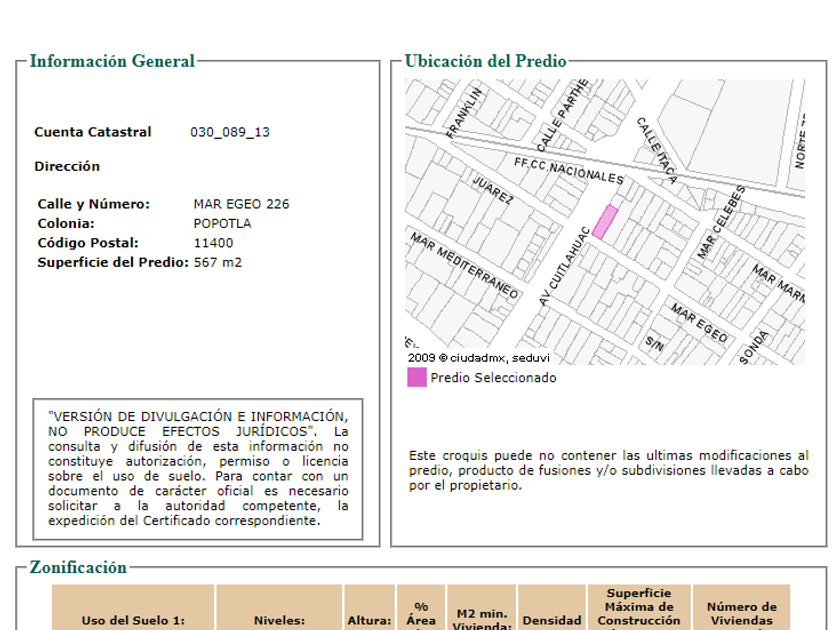Click the Información General section title
840x630 pixels.
coord(112,61)
